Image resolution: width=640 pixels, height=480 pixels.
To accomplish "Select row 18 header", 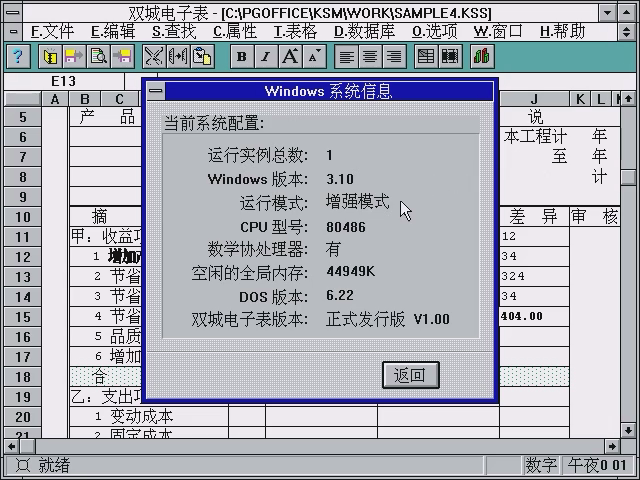I will (x=23, y=377).
